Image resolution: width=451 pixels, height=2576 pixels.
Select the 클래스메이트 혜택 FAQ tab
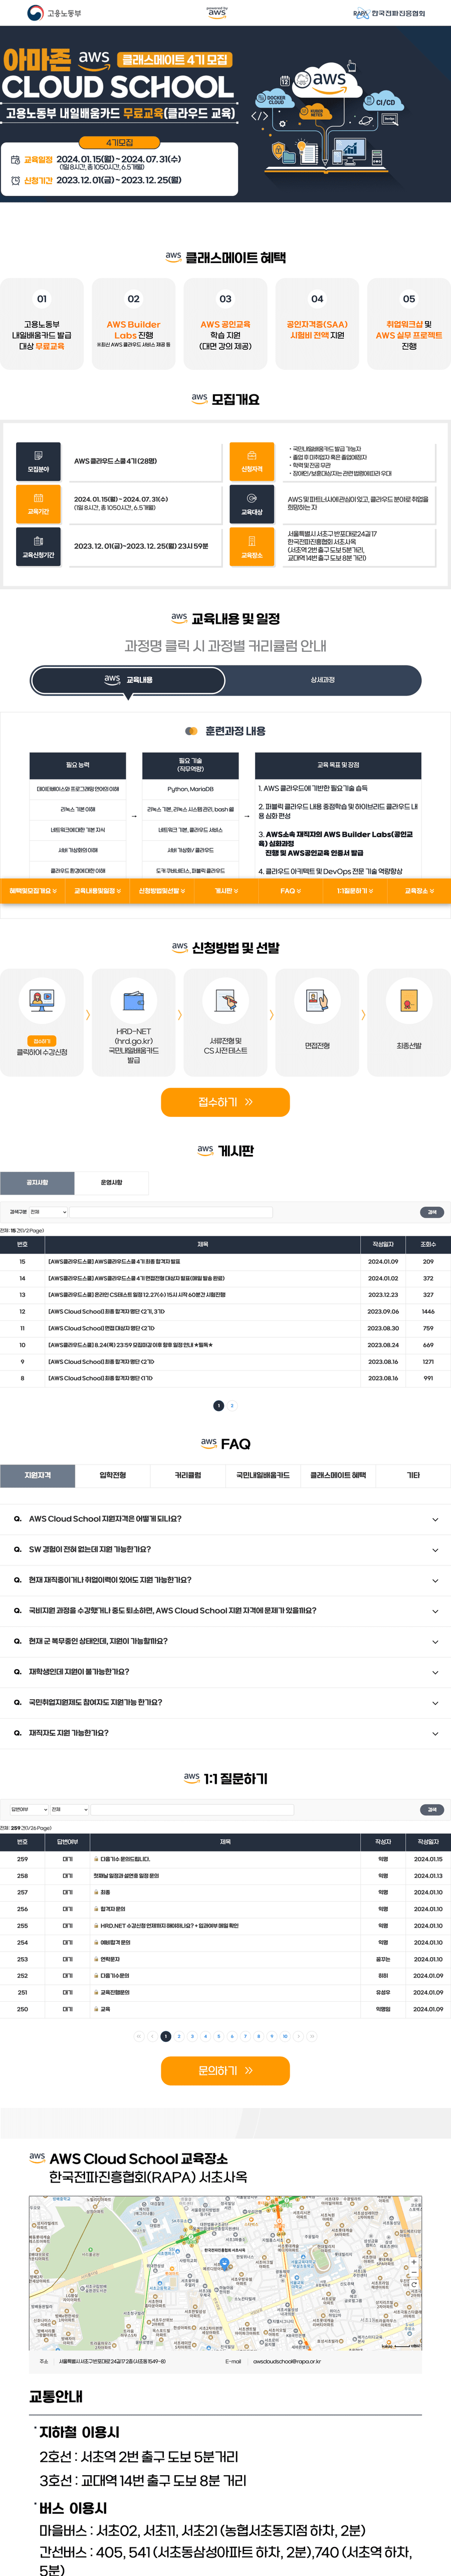[x=338, y=1475]
